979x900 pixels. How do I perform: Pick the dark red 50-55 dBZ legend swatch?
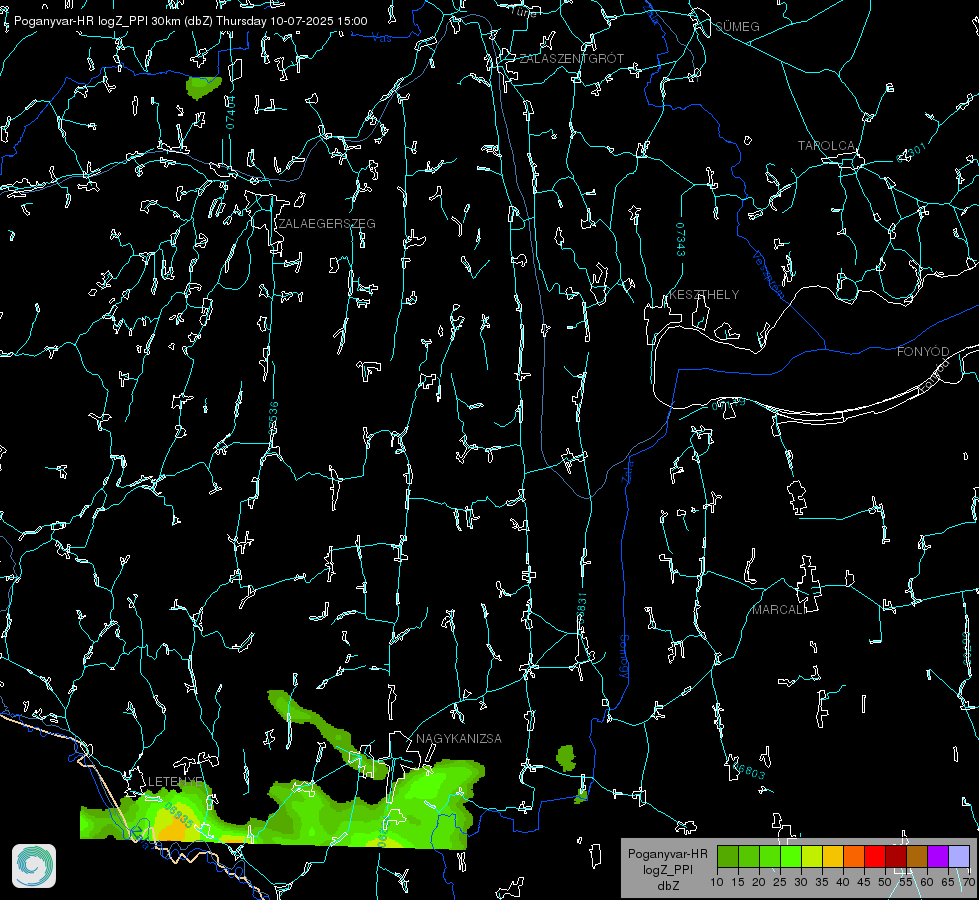(896, 856)
